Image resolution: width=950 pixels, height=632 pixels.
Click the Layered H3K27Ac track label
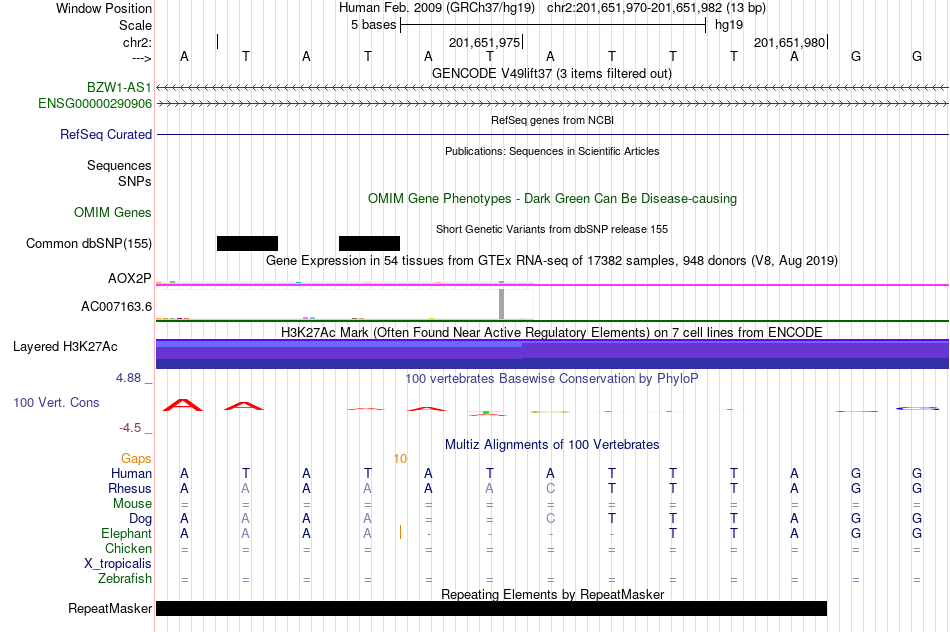tap(65, 347)
